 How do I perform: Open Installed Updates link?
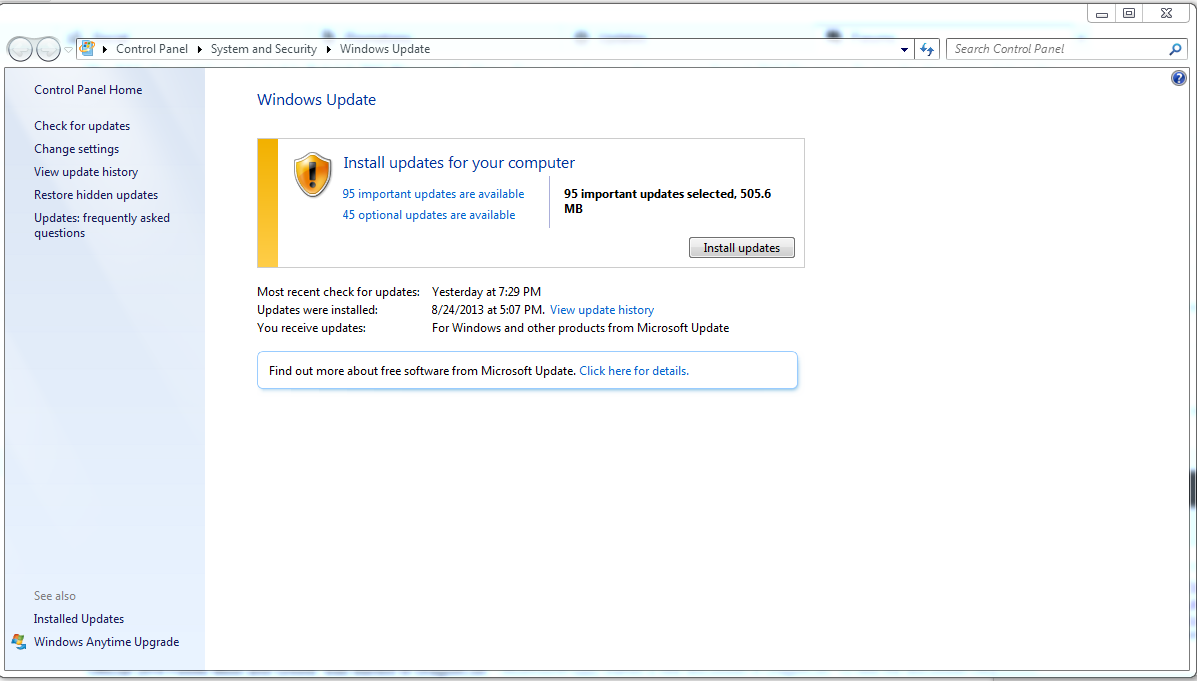click(79, 619)
